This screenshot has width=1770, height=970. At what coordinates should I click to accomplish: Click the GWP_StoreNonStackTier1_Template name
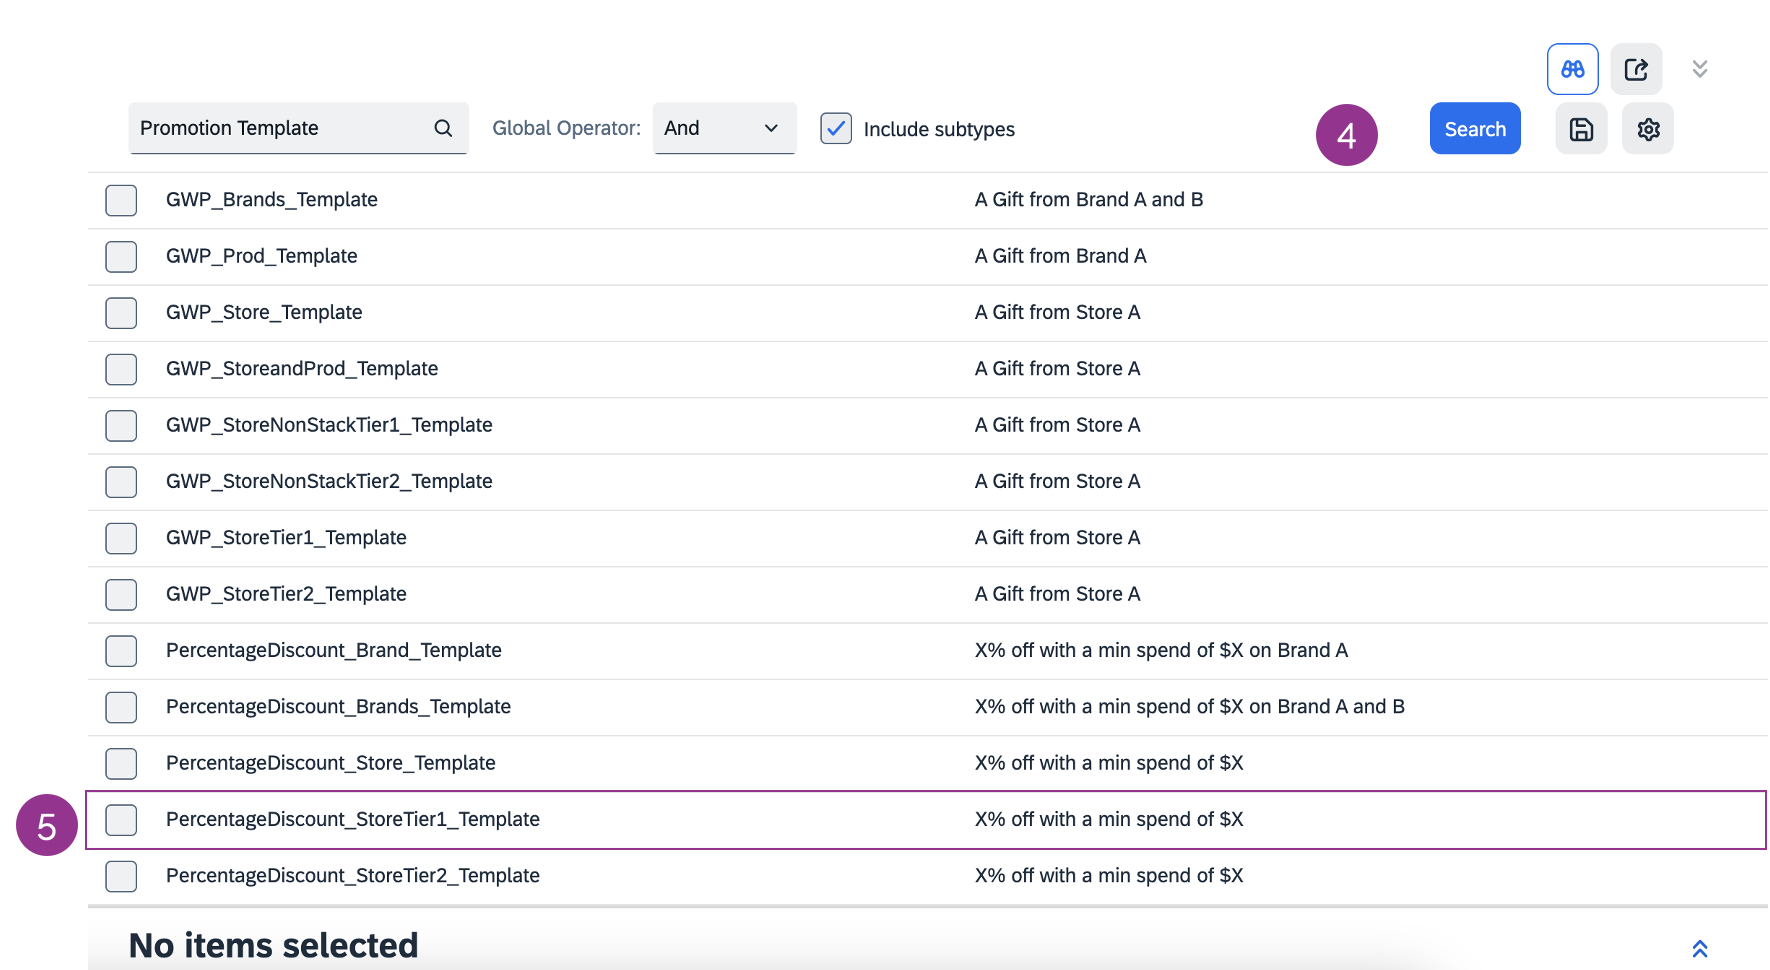329,425
